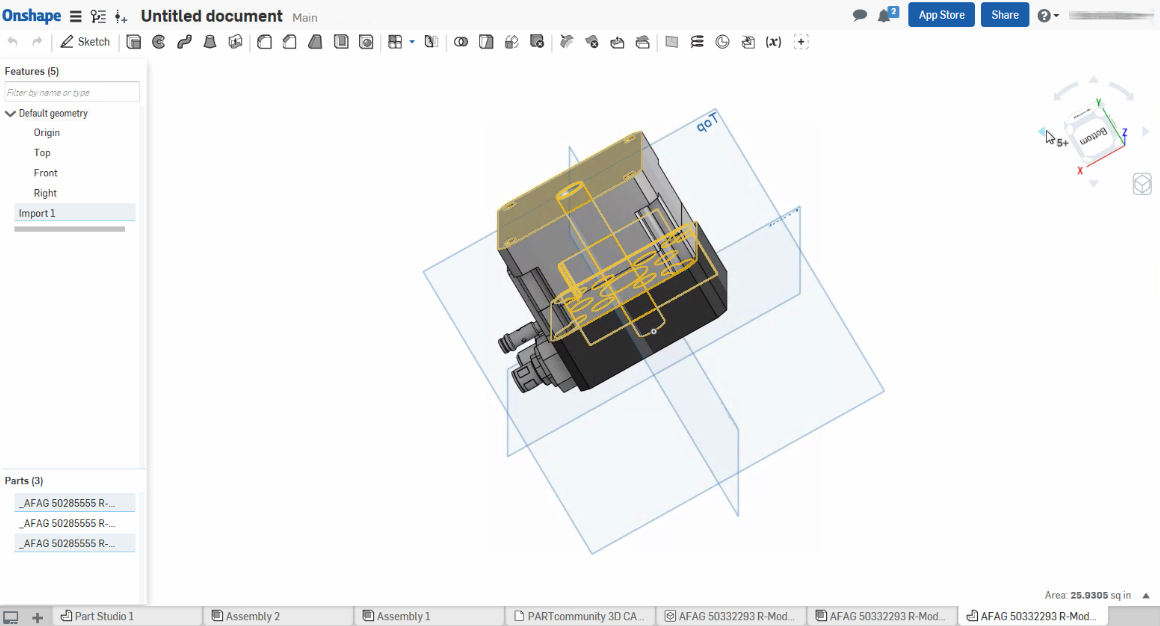Open the view cube display options
Viewport: 1160px width, 626px height.
(x=1141, y=184)
